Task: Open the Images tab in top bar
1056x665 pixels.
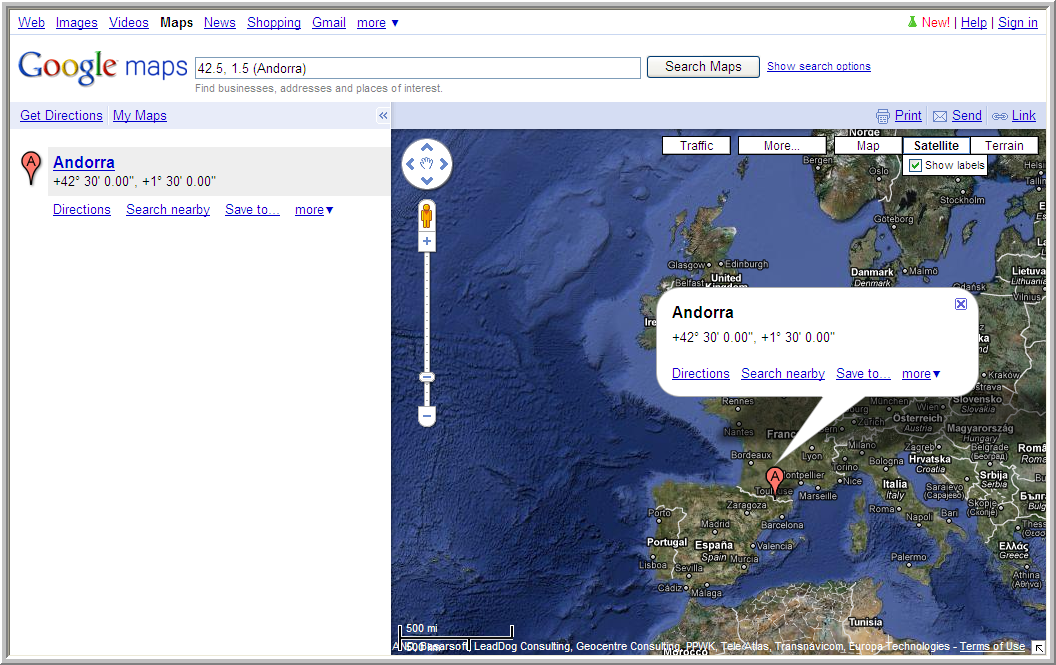Action: (x=77, y=23)
